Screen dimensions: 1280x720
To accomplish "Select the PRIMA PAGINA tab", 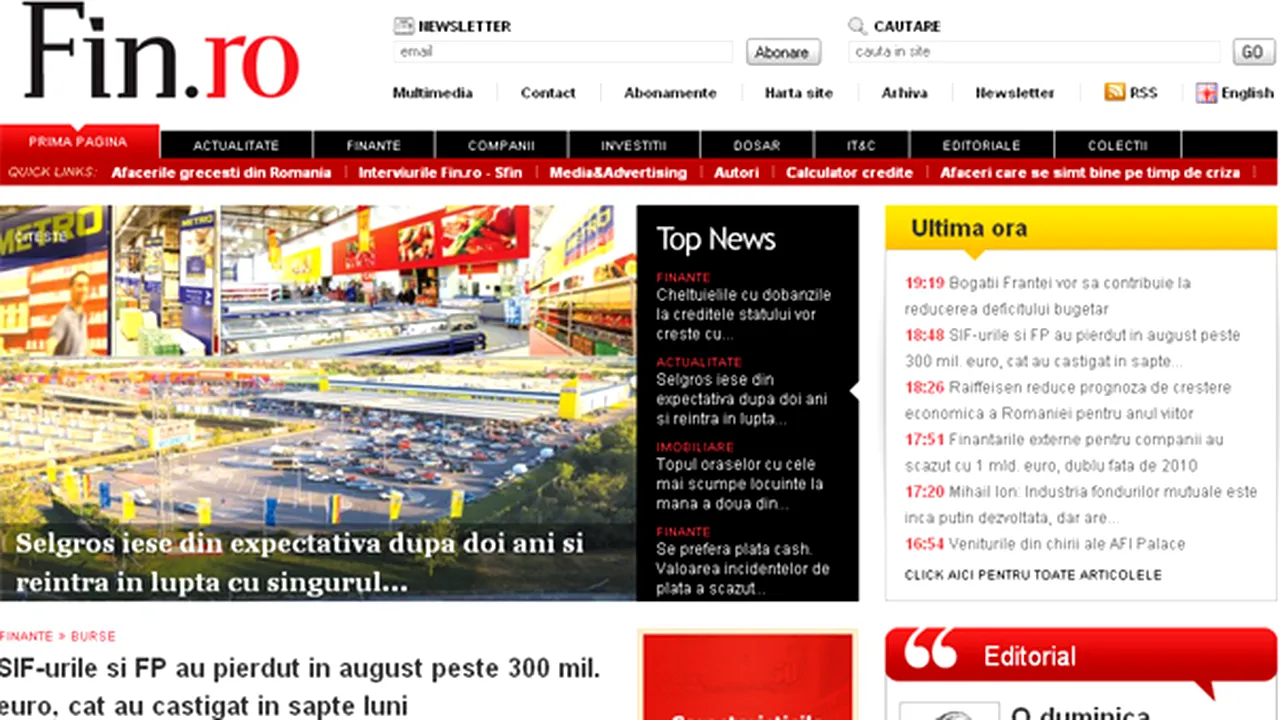I will (78, 142).
